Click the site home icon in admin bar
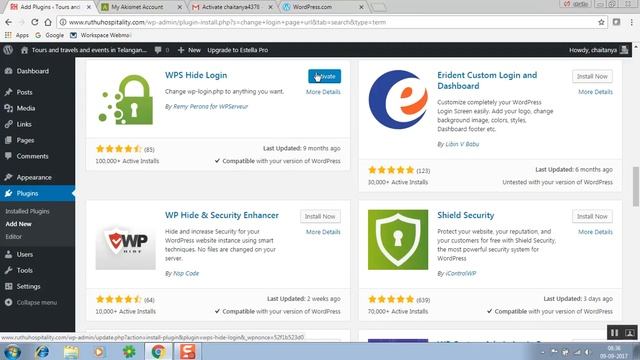This screenshot has height=360, width=640. point(24,50)
